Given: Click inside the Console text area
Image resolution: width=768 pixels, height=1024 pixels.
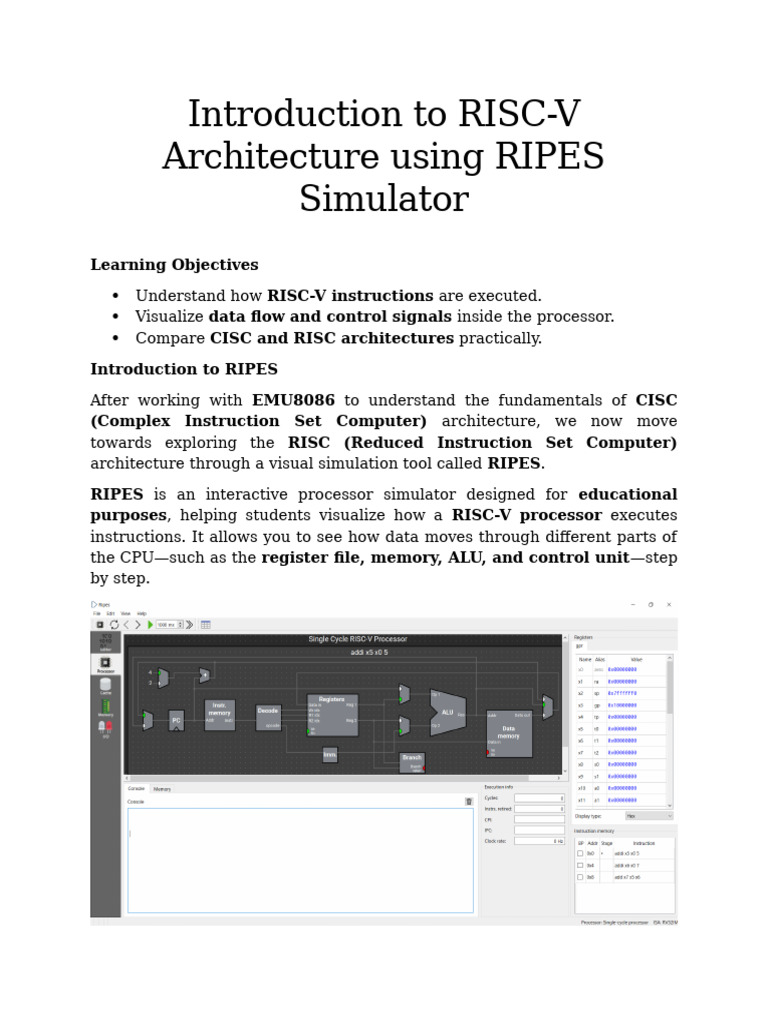Looking at the screenshot, I should click(x=300, y=860).
